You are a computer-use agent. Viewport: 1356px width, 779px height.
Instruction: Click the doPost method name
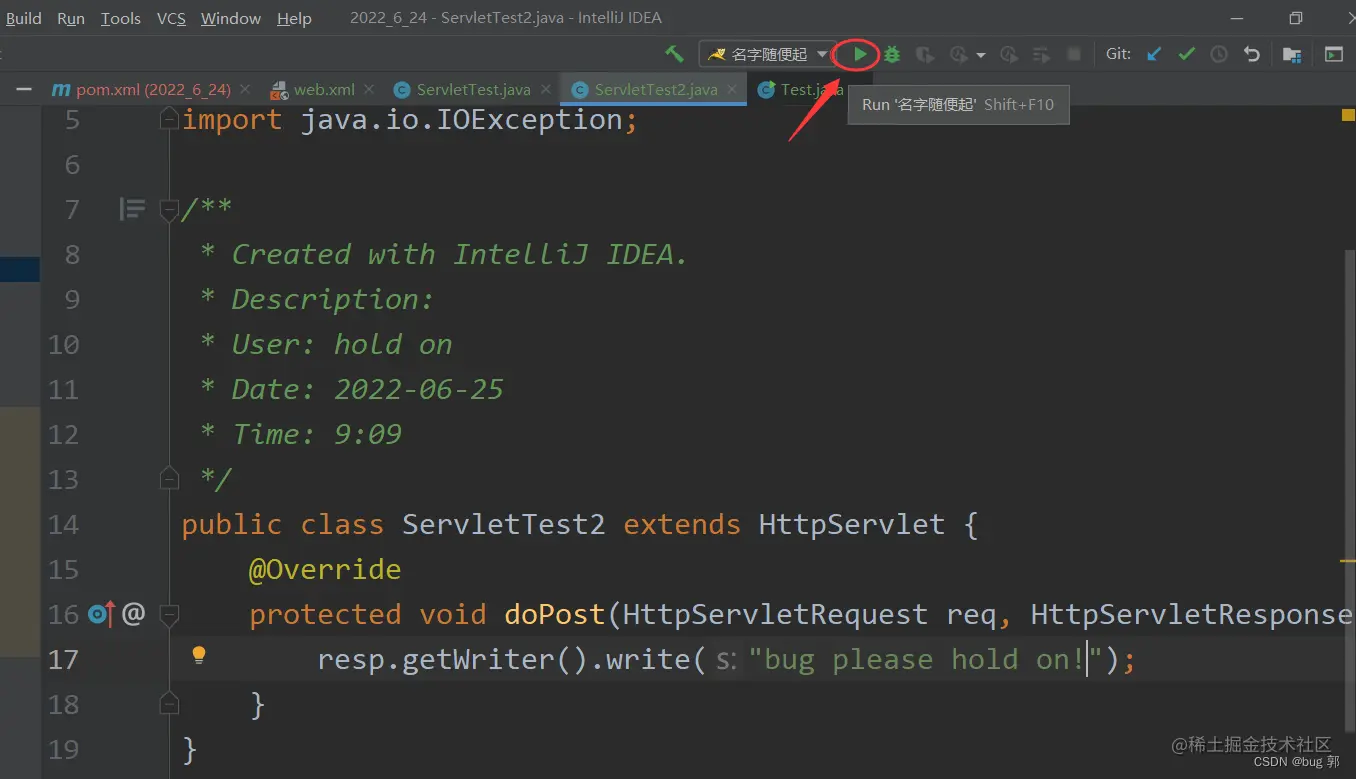tap(555, 614)
